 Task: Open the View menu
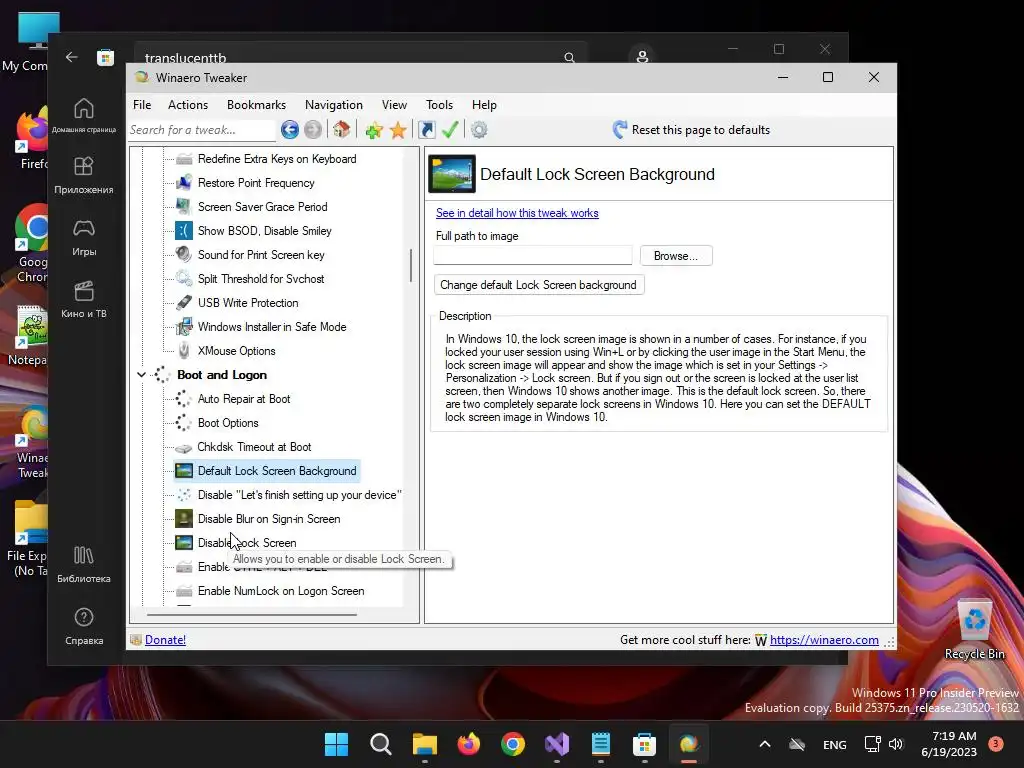pos(394,104)
